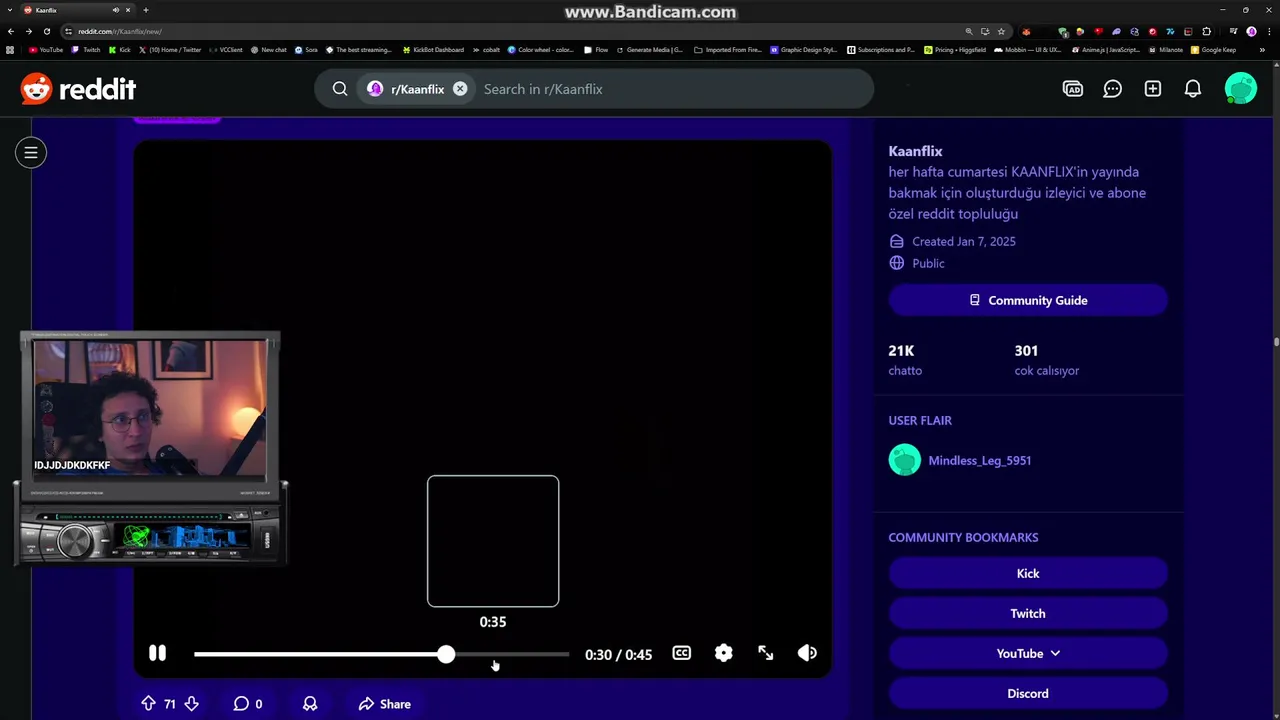Open the Sora bookmark
This screenshot has height=720, width=1280.
click(305, 49)
